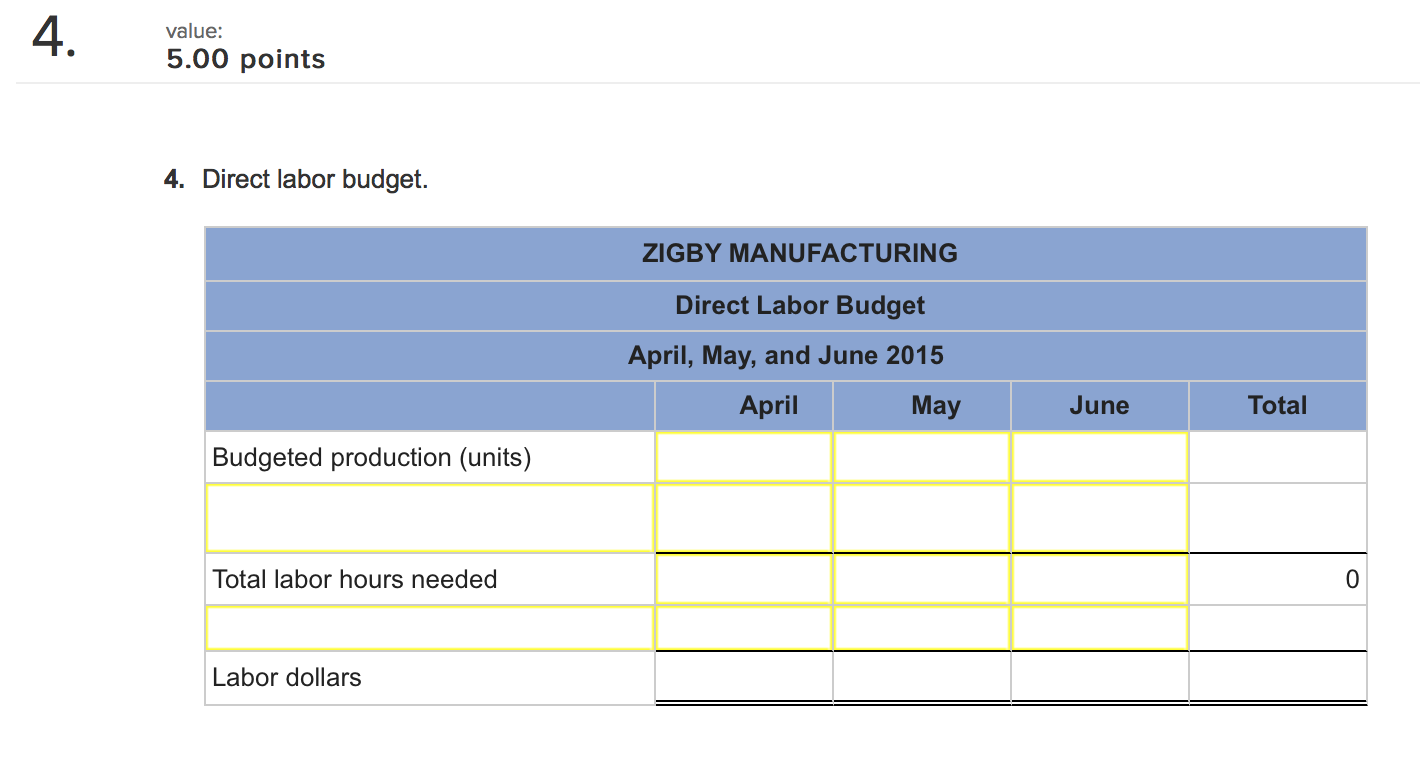
Task: Focus June cell in row above Labor dollars
Action: pyautogui.click(x=1100, y=628)
